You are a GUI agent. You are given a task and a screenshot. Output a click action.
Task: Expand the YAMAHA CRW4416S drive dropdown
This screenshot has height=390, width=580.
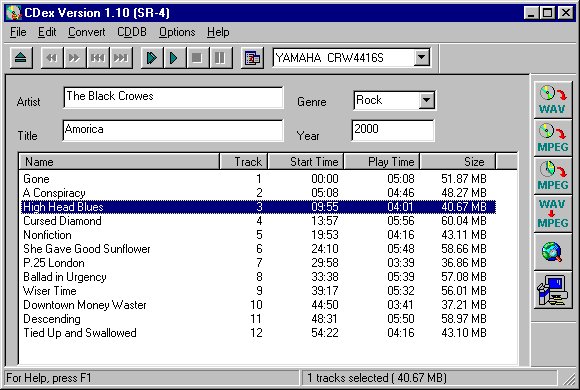(x=421, y=58)
